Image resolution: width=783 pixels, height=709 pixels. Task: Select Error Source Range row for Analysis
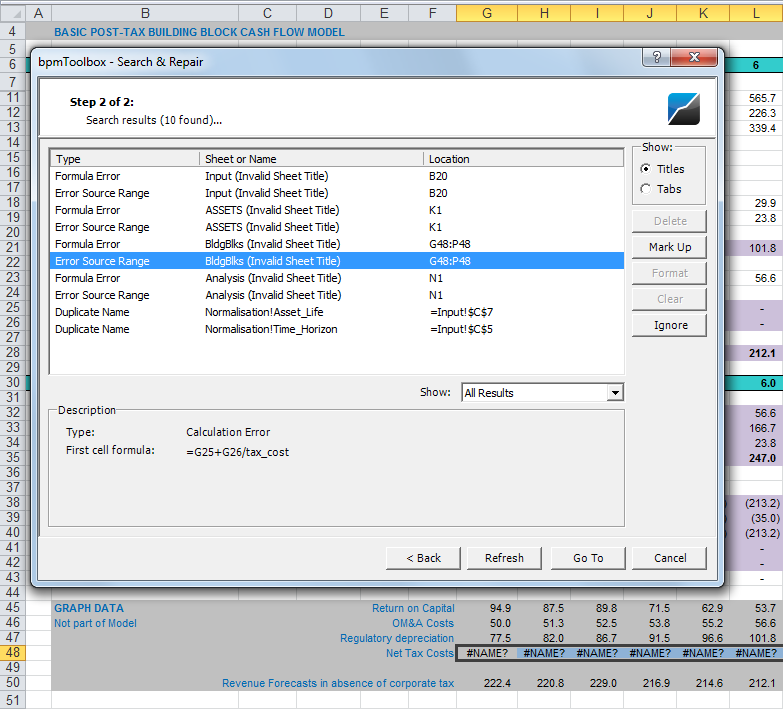click(337, 295)
